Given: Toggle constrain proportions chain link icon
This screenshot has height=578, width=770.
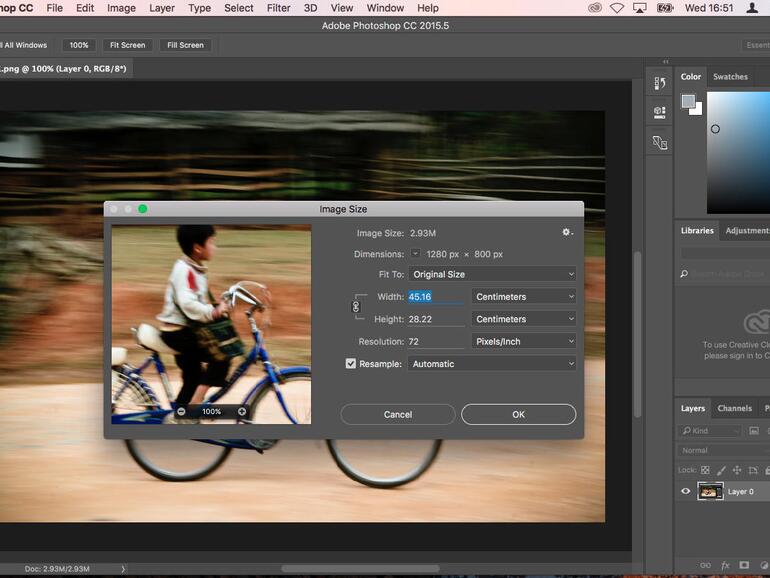Looking at the screenshot, I should [356, 307].
